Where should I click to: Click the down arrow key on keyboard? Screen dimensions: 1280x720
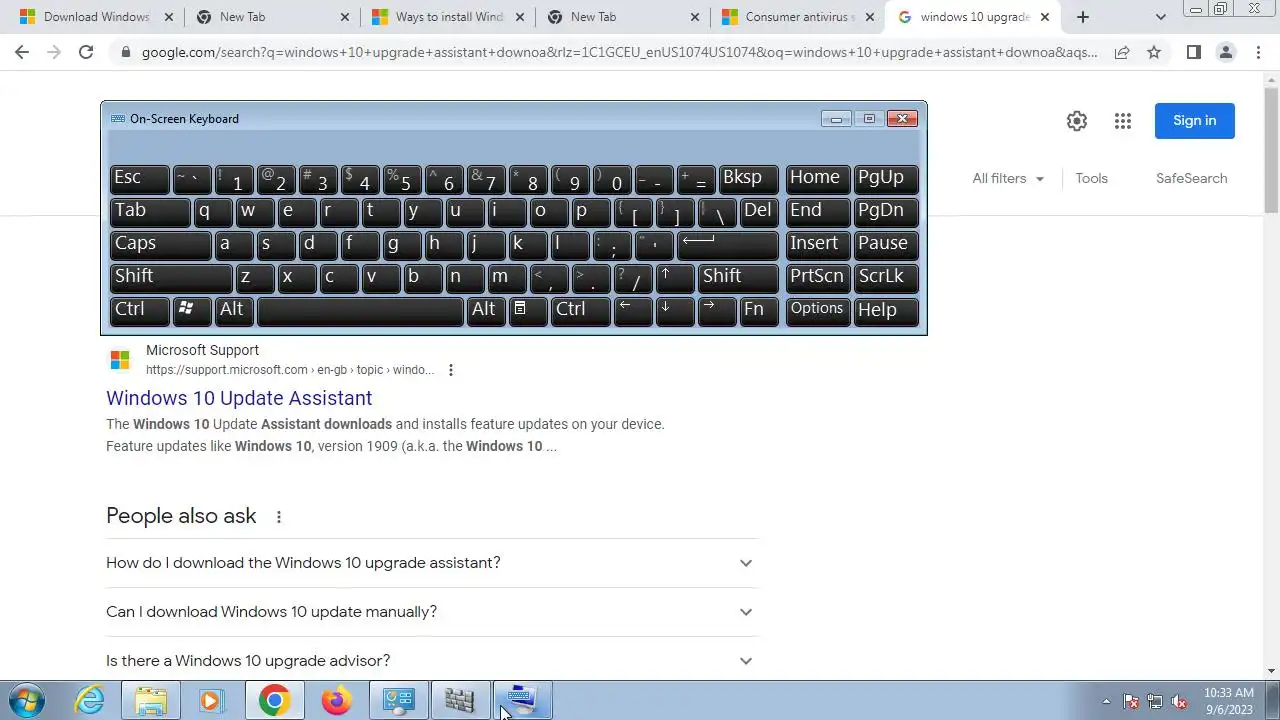(x=675, y=311)
